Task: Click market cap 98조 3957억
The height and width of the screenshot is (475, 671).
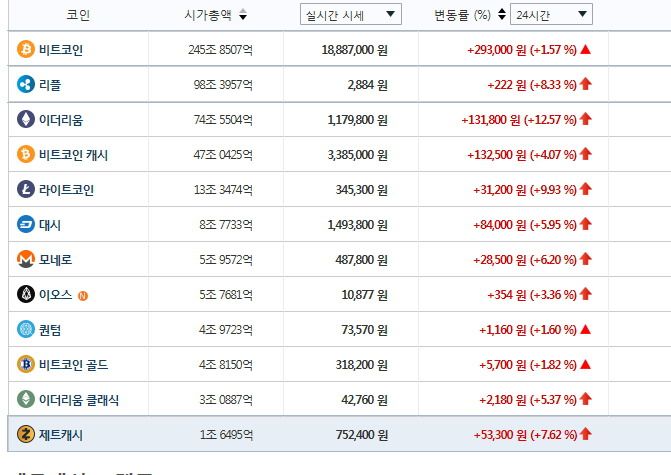Action: click(223, 85)
